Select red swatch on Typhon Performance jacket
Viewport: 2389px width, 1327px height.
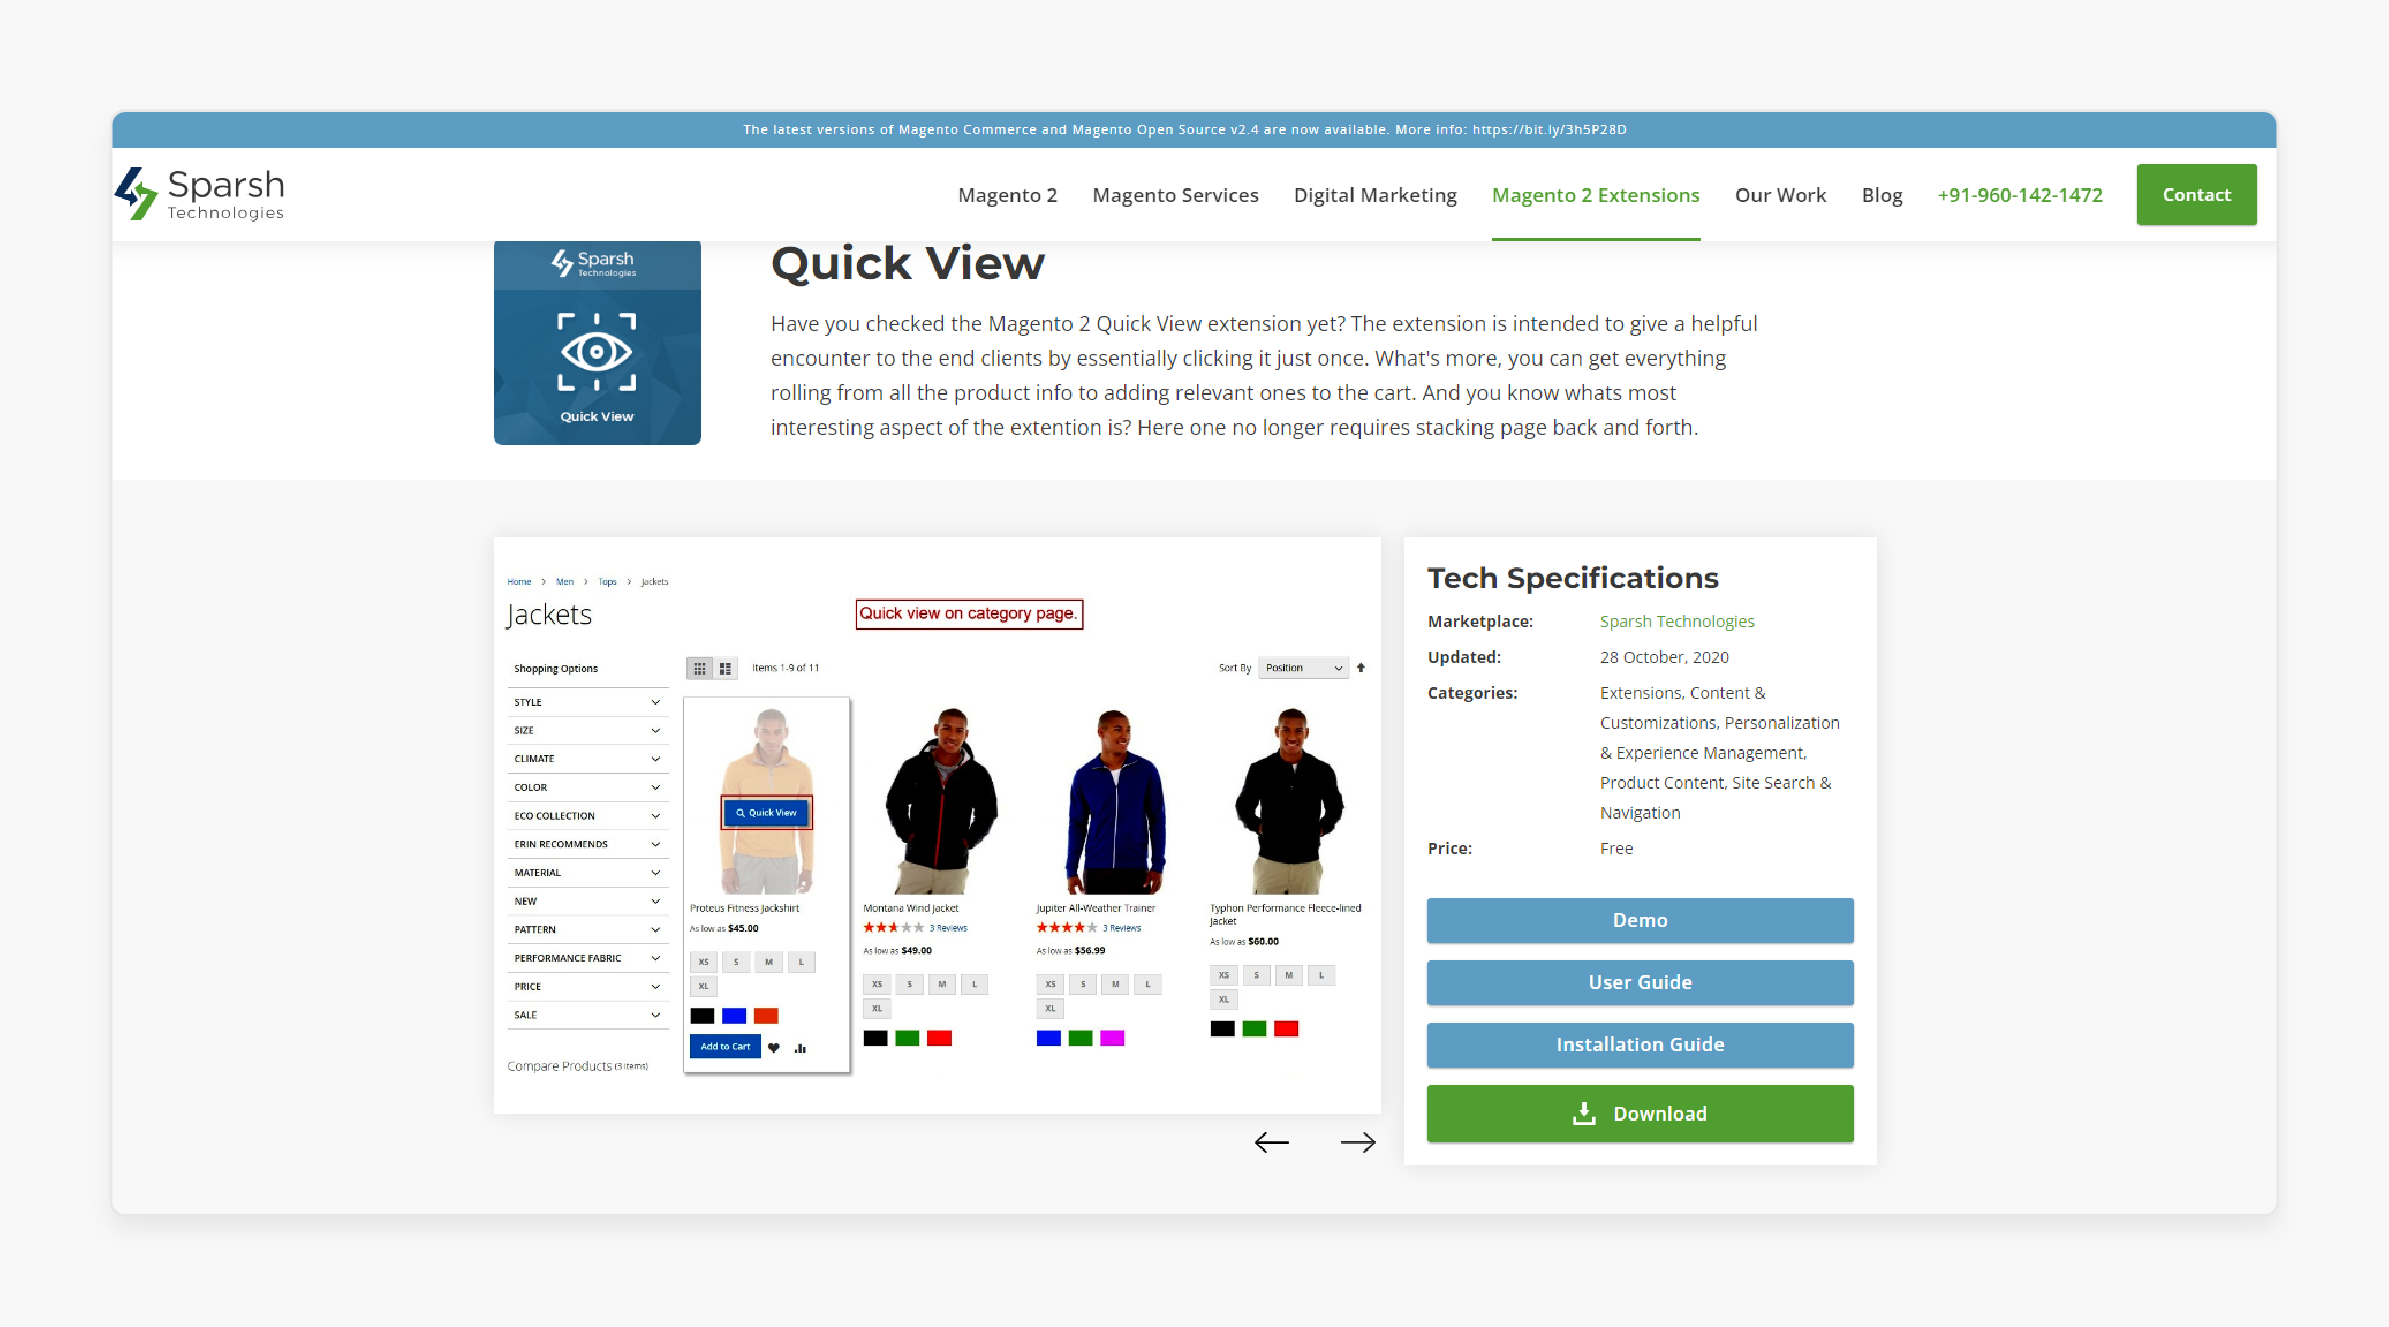[x=1286, y=1028]
